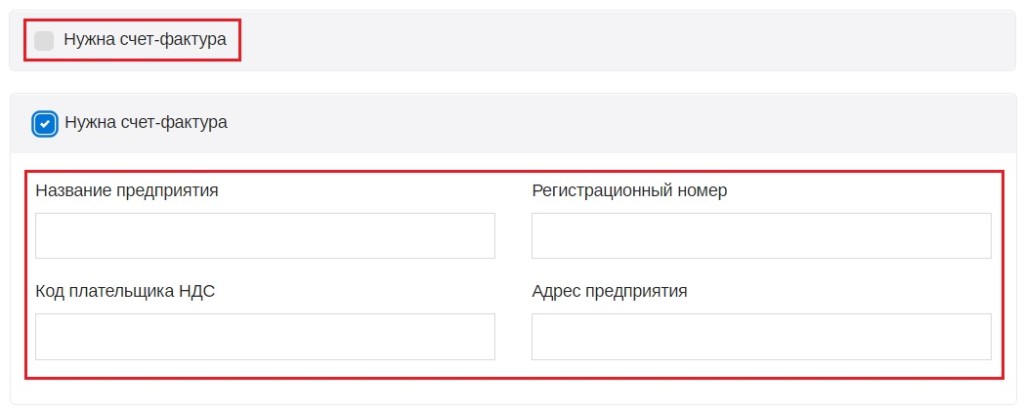The image size is (1024, 411).
Task: Click the "Адрес предприятия" field label
Action: point(609,291)
